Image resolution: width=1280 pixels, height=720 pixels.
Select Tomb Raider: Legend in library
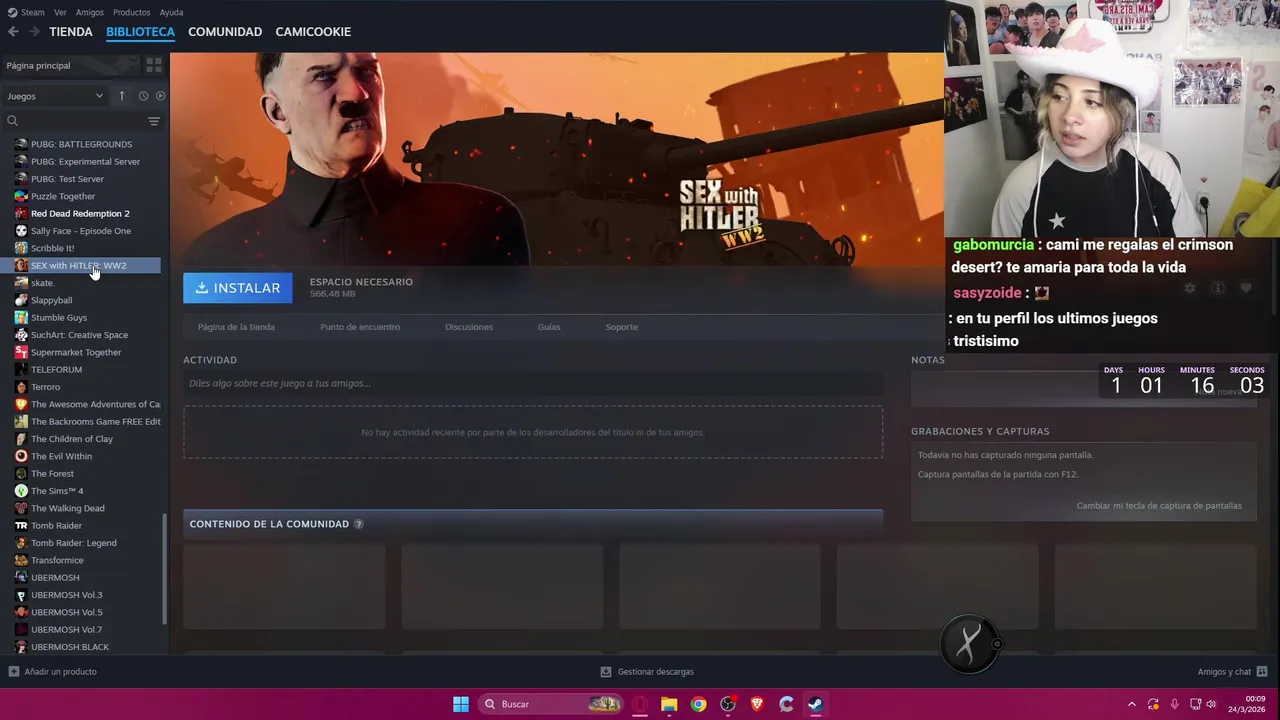[74, 543]
